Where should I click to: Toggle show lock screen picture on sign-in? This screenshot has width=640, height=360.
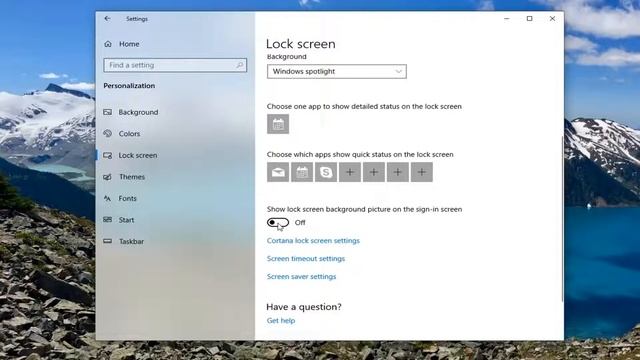tap(278, 222)
